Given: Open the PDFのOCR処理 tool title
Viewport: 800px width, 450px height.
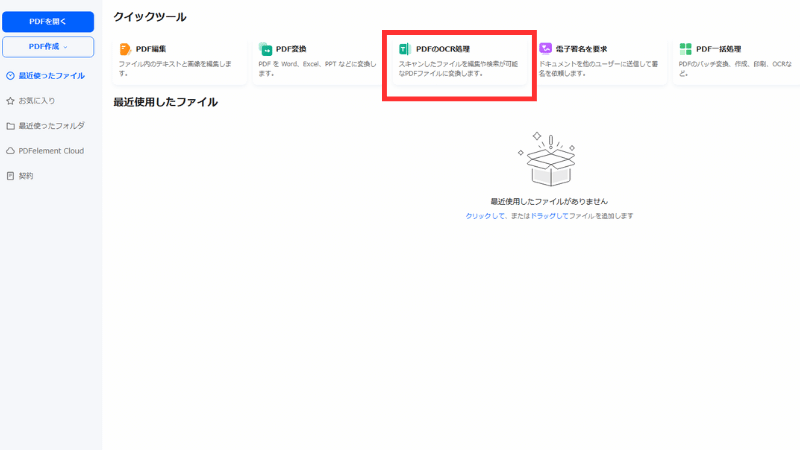Looking at the screenshot, I should (x=442, y=49).
